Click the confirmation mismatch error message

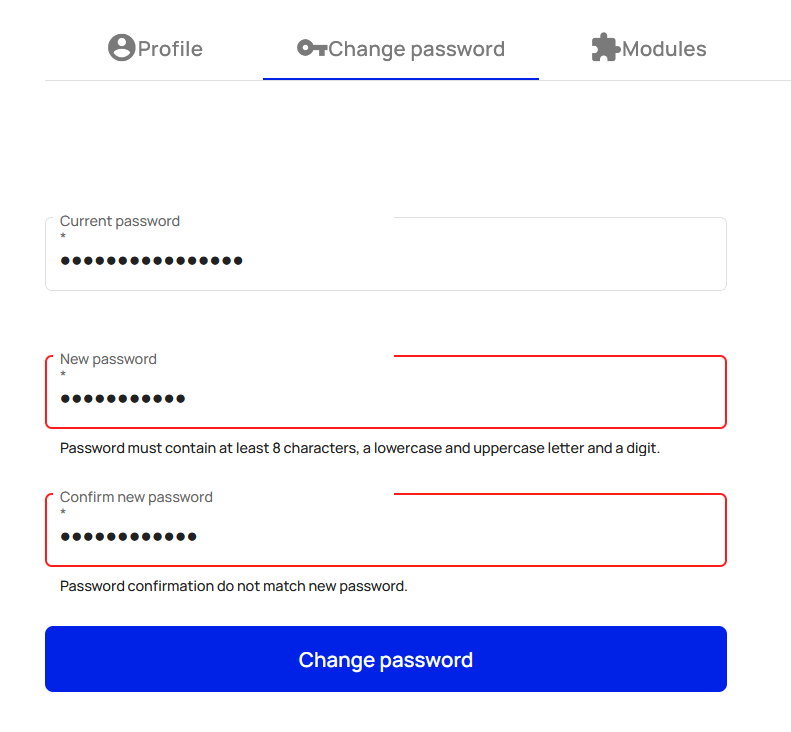tap(234, 586)
